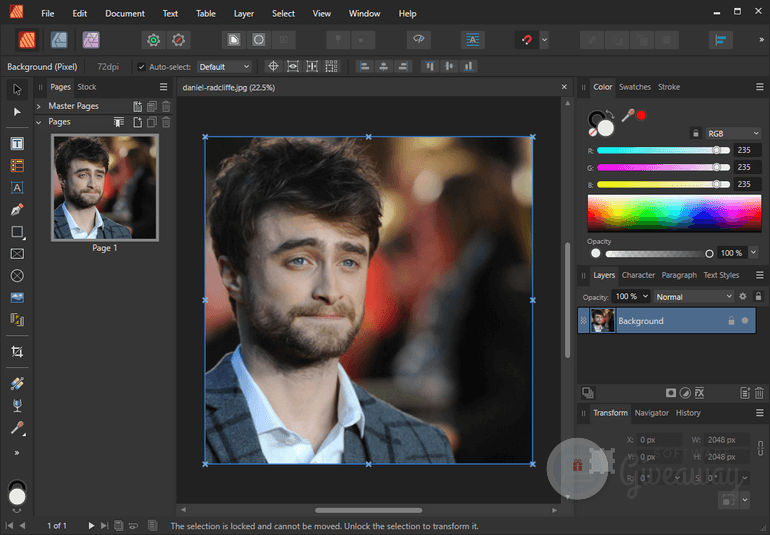The width and height of the screenshot is (770, 535).
Task: Switch to the Navigator tab
Action: (x=652, y=413)
